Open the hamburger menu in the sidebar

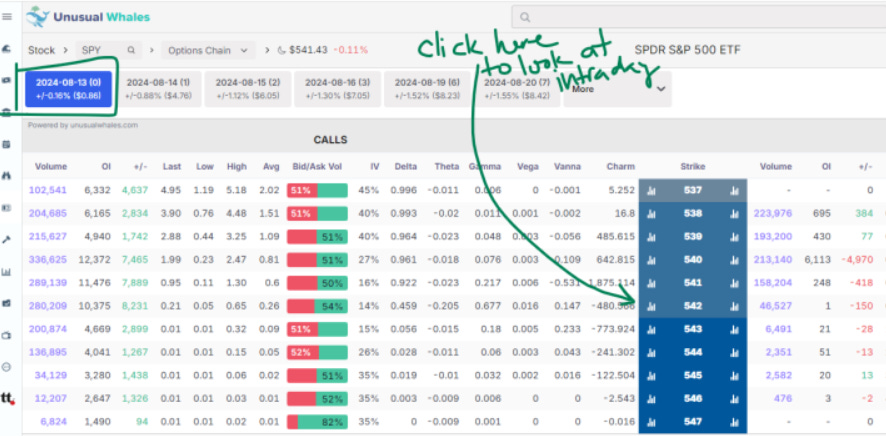pyautogui.click(x=7, y=16)
